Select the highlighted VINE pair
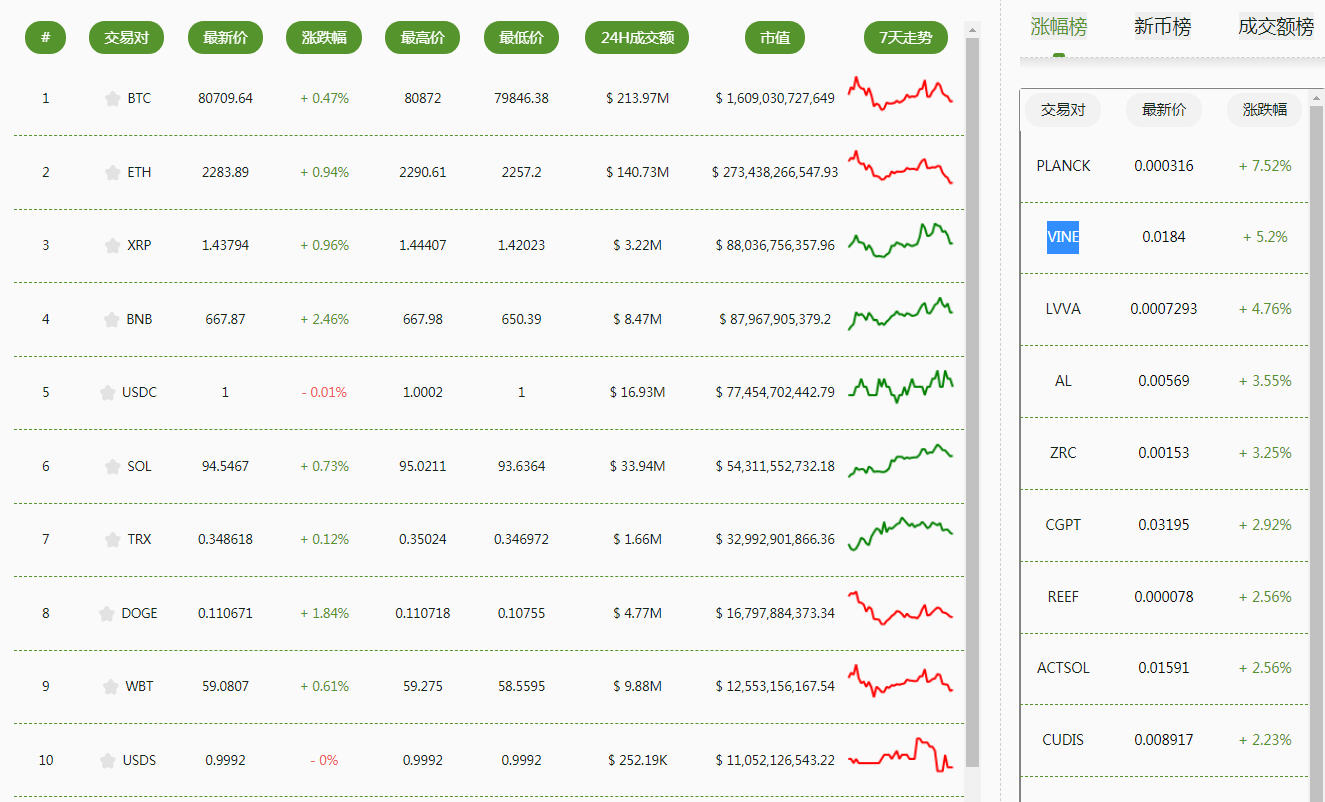The width and height of the screenshot is (1325, 802). click(x=1063, y=237)
